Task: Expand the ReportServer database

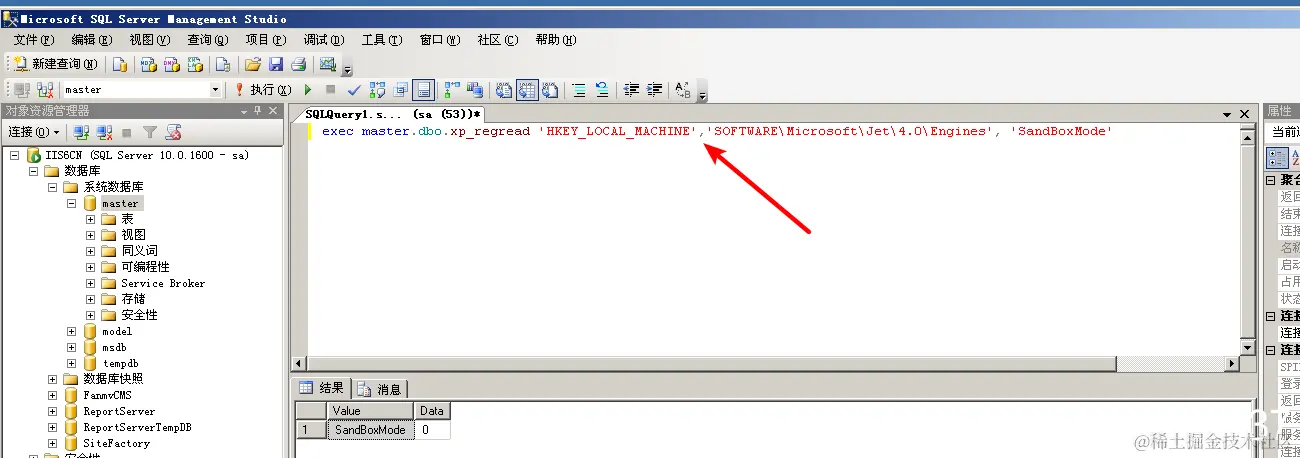Action: 53,411
